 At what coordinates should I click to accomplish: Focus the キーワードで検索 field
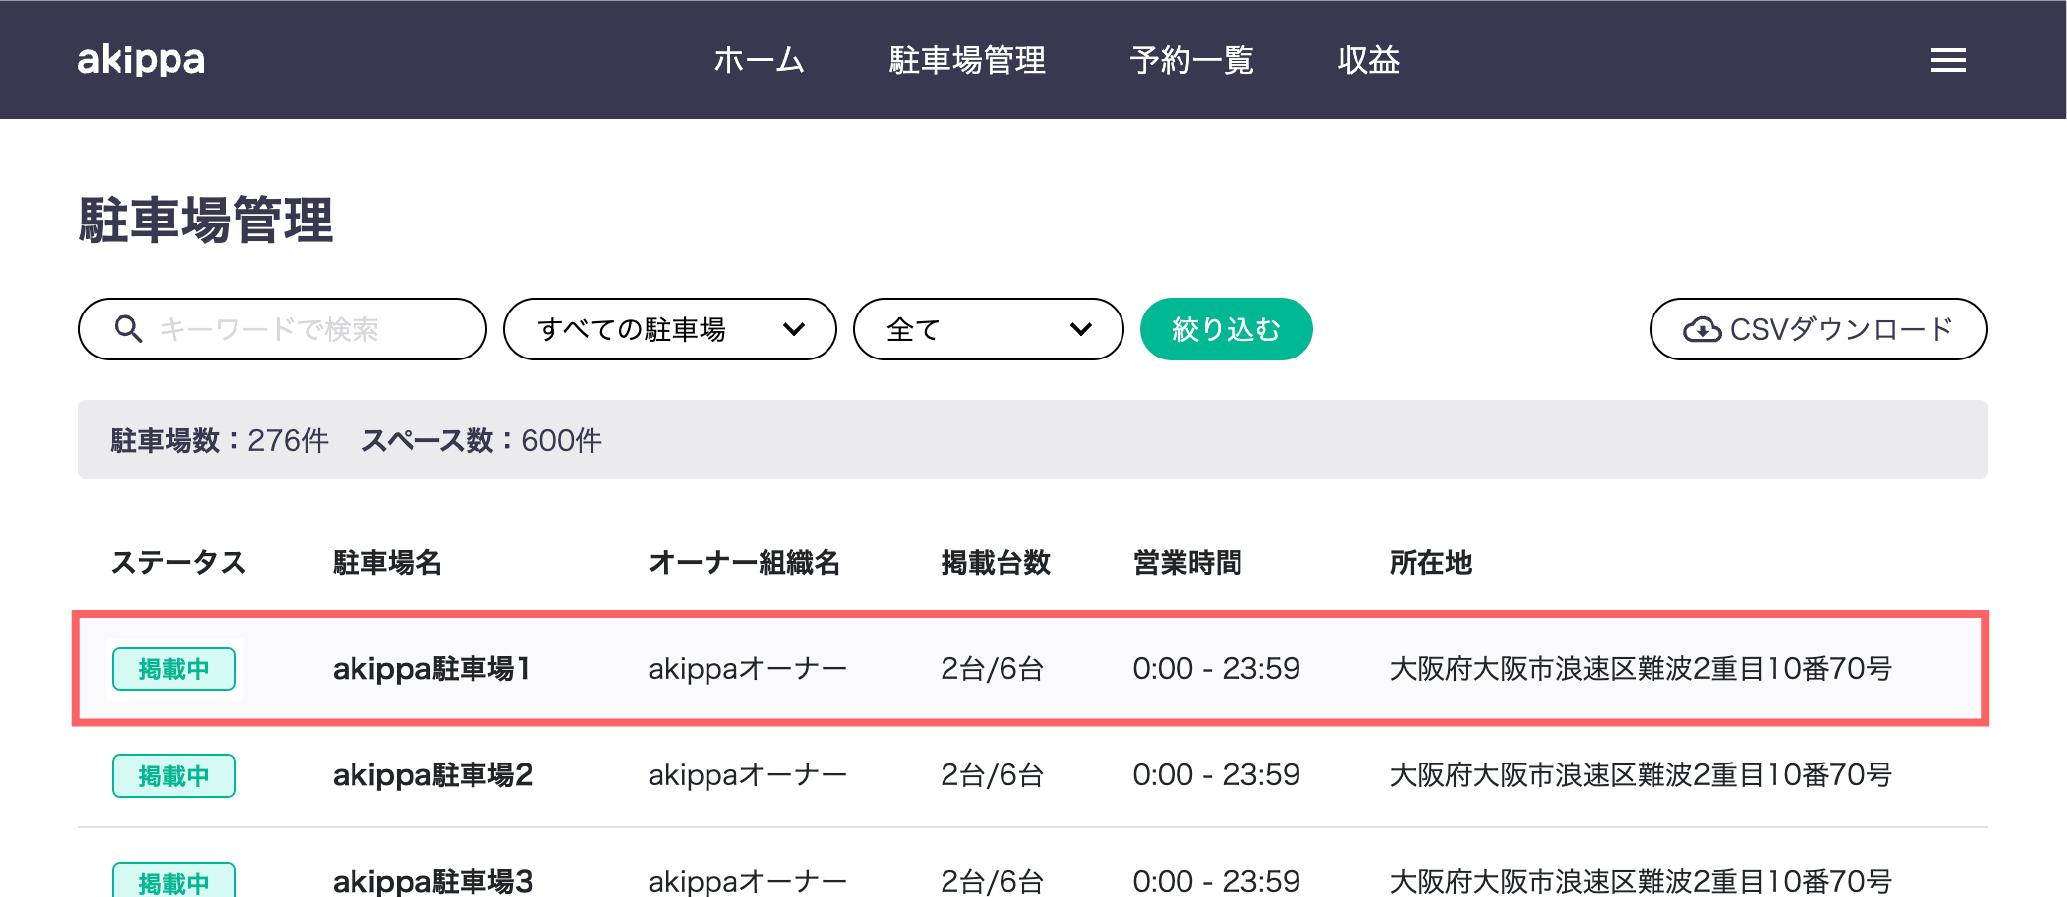pos(282,329)
